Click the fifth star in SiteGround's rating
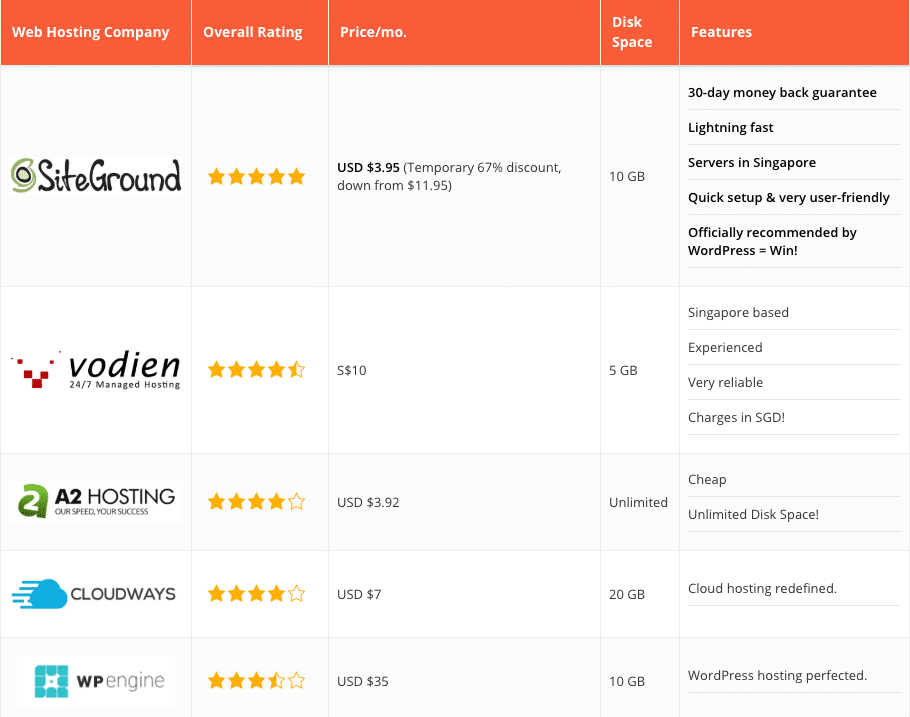 click(297, 176)
